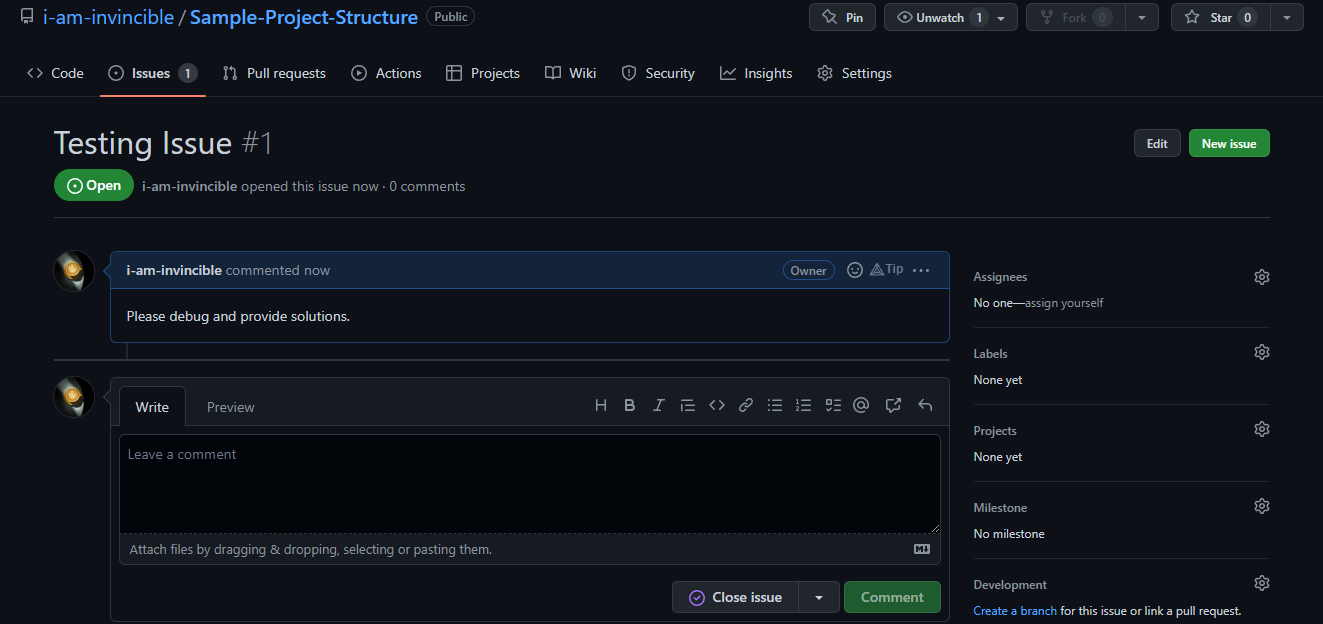Insert a saved reply using arrow icon

[x=925, y=405]
